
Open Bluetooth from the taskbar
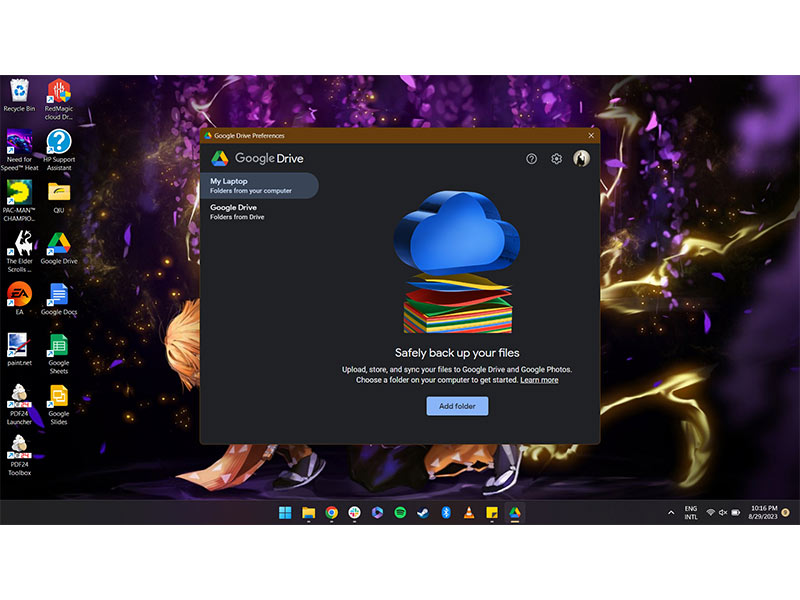pyautogui.click(x=446, y=513)
